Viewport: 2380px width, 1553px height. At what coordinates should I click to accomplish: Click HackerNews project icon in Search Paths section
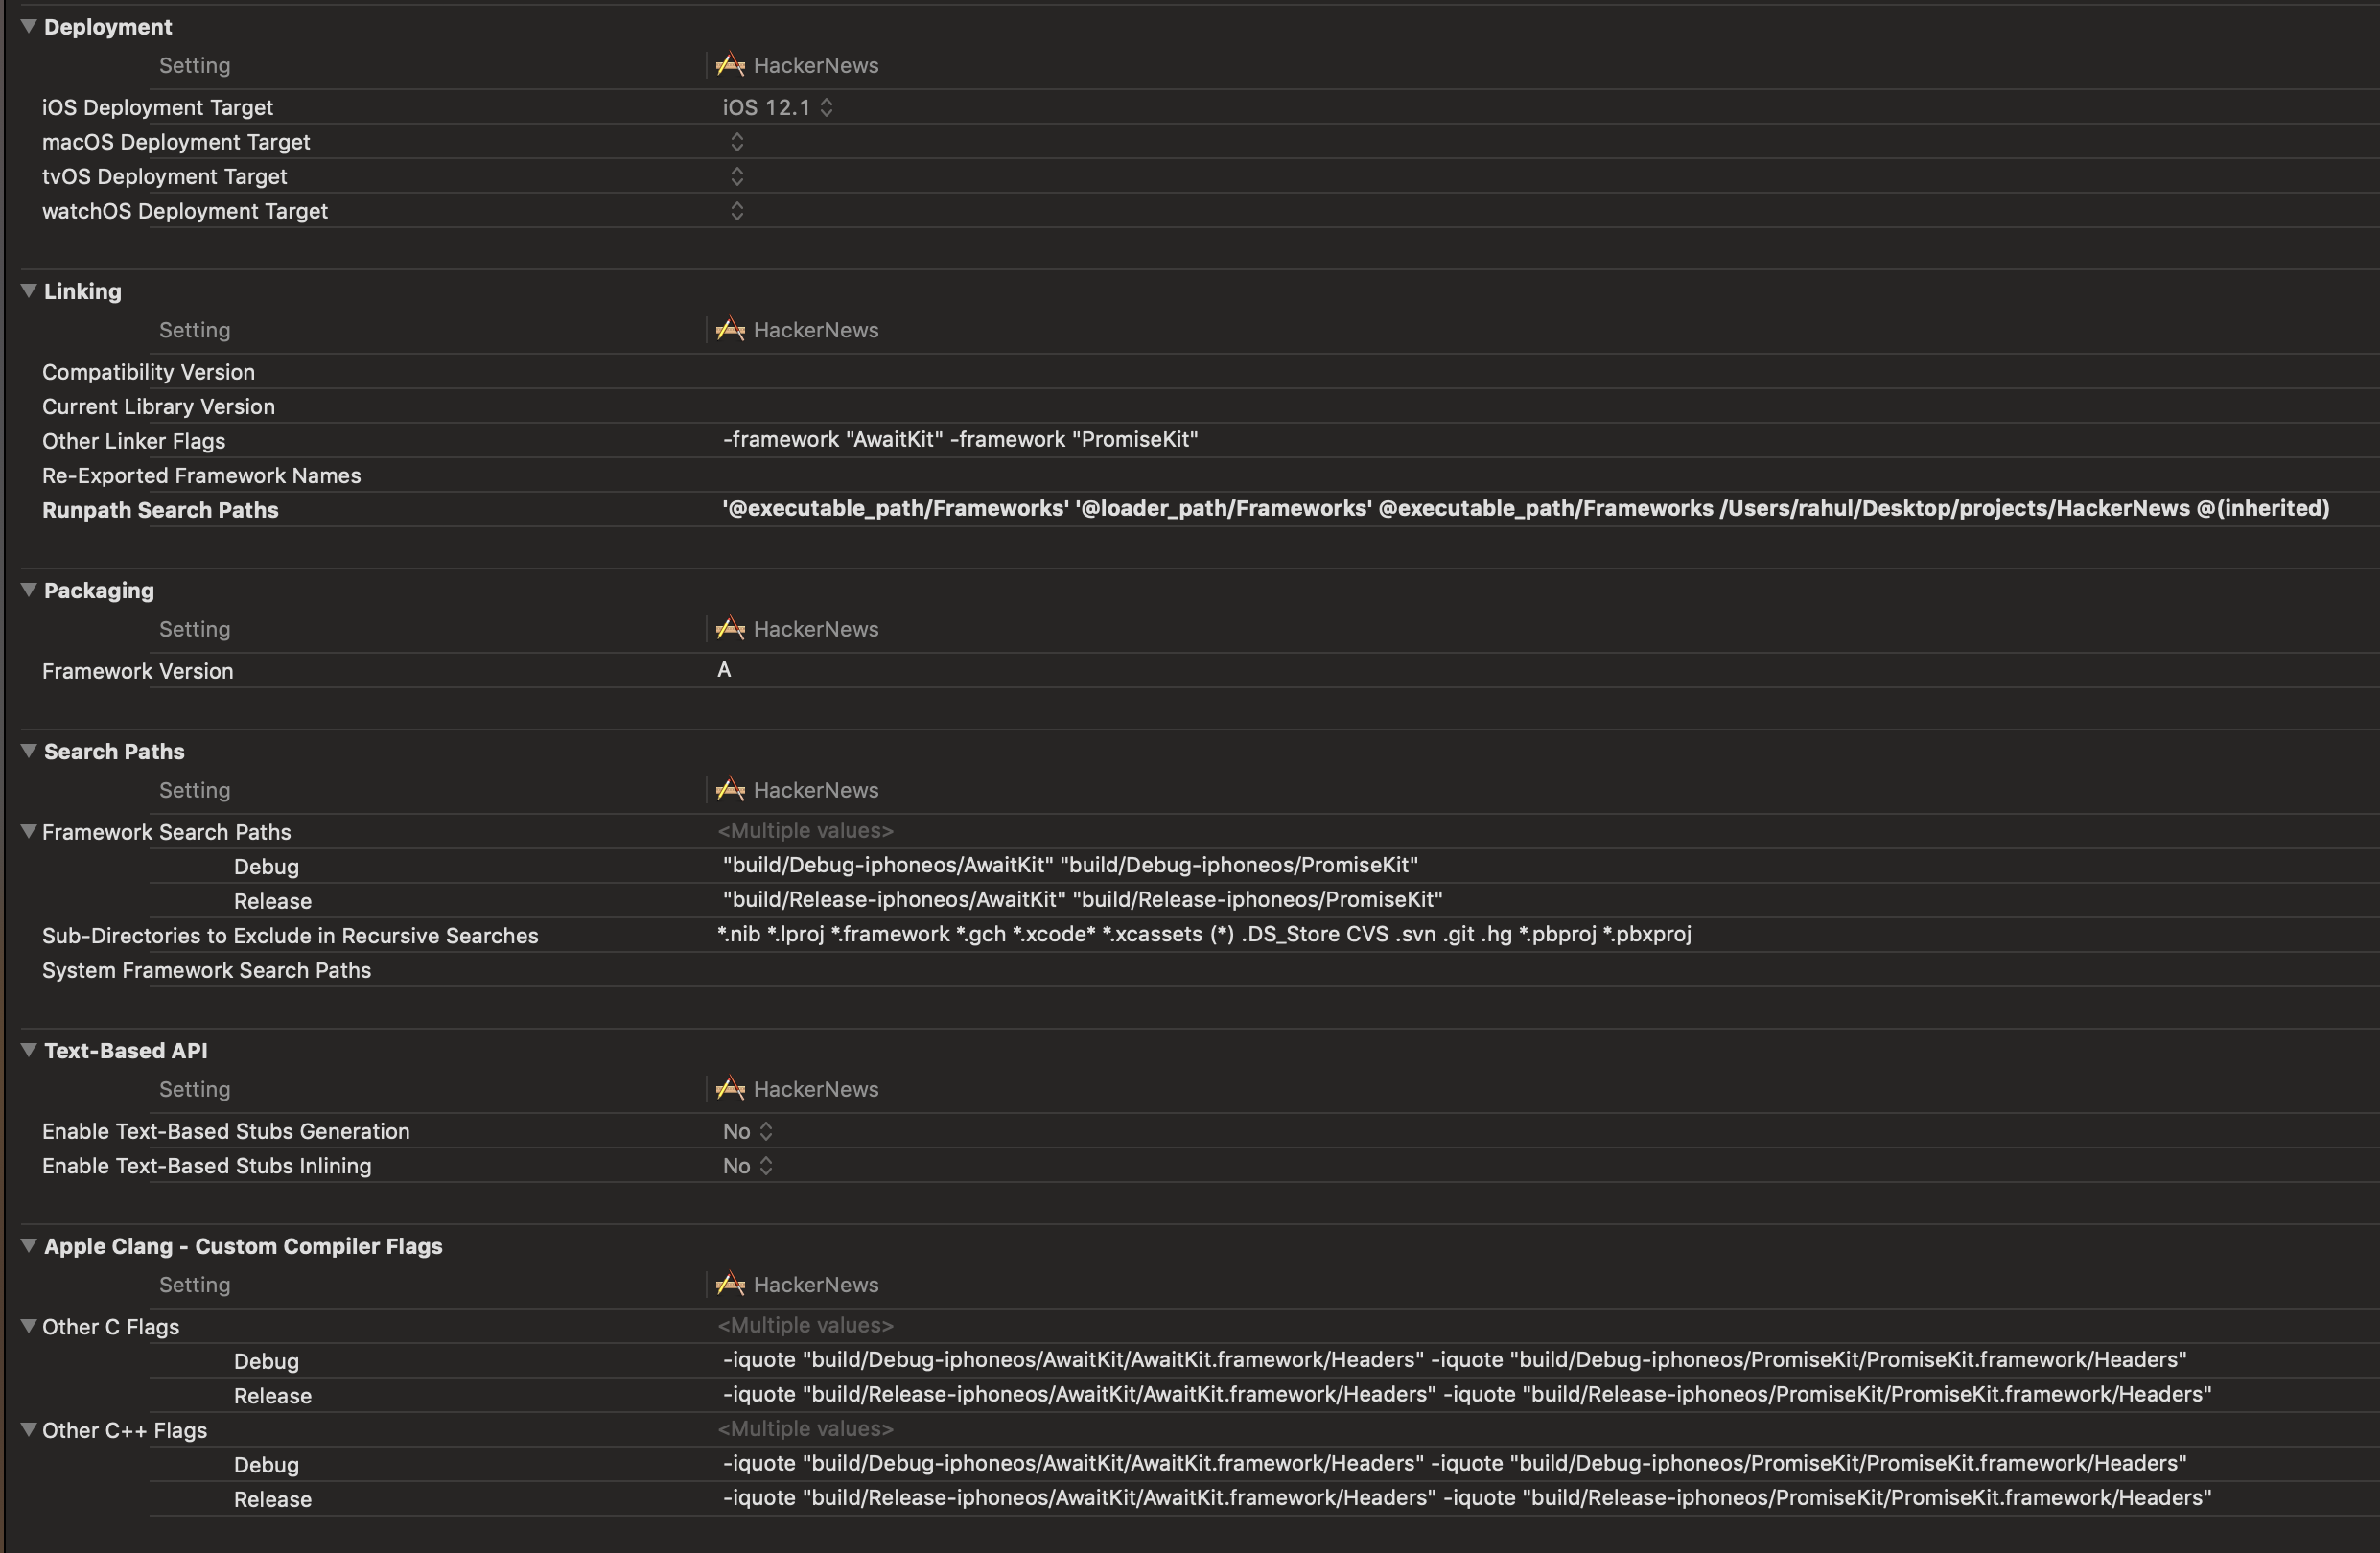coord(730,789)
